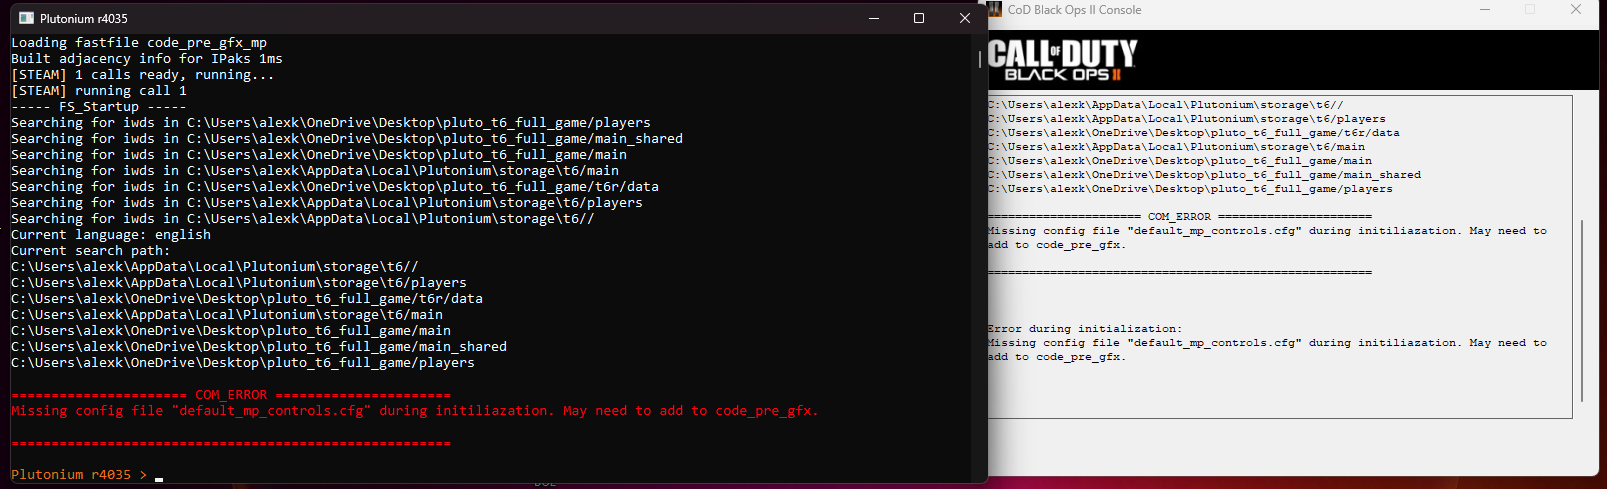
Task: Click the COM_ERROR header in CoD console
Action: click(1180, 217)
